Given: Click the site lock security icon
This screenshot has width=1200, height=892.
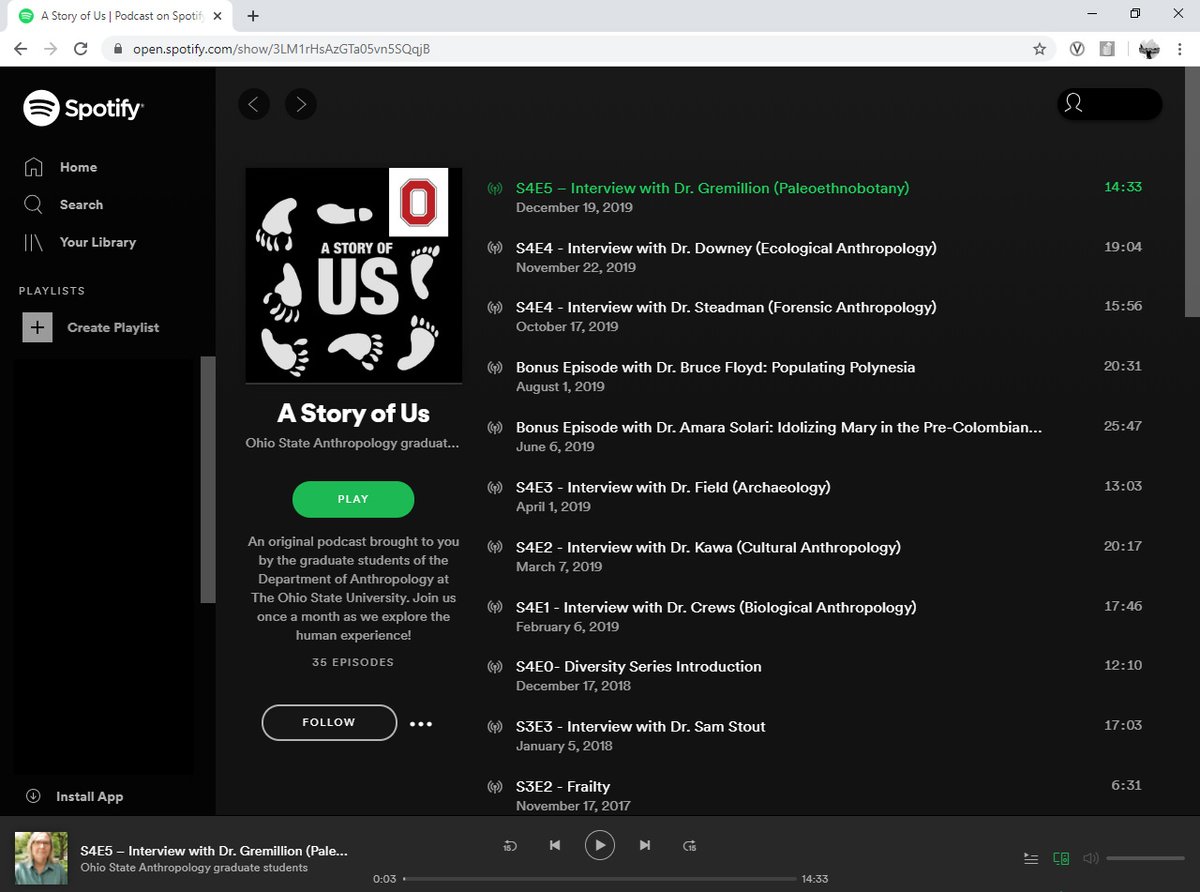Looking at the screenshot, I should coord(117,48).
